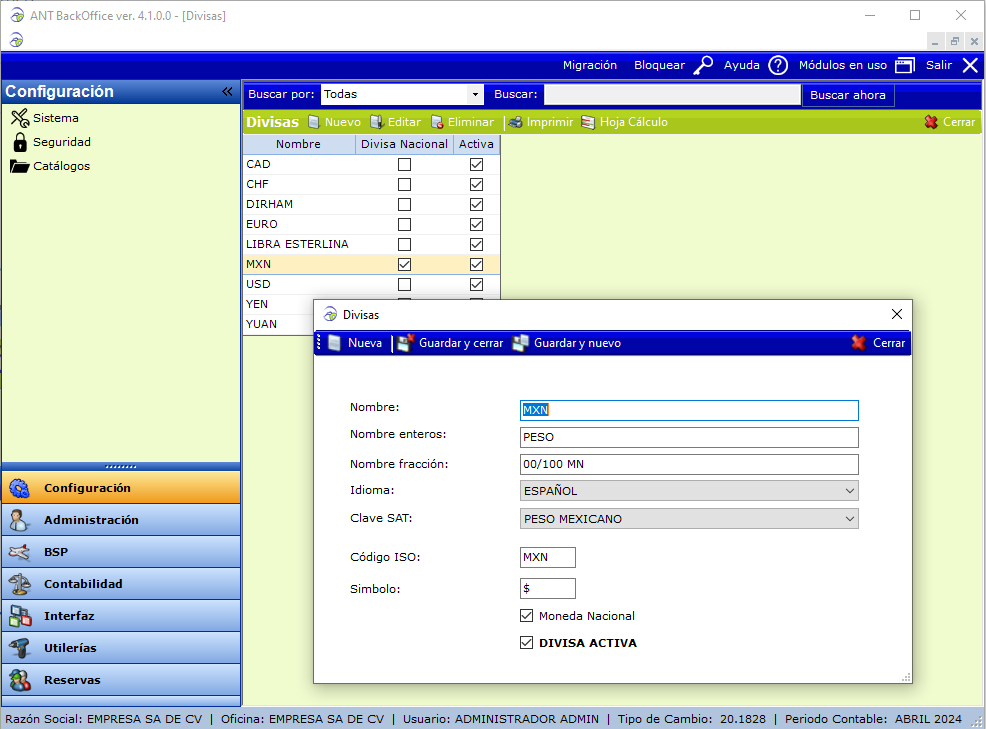This screenshot has height=729, width=986.
Task: Click the Guardar y nuevo icon
Action: 520,343
